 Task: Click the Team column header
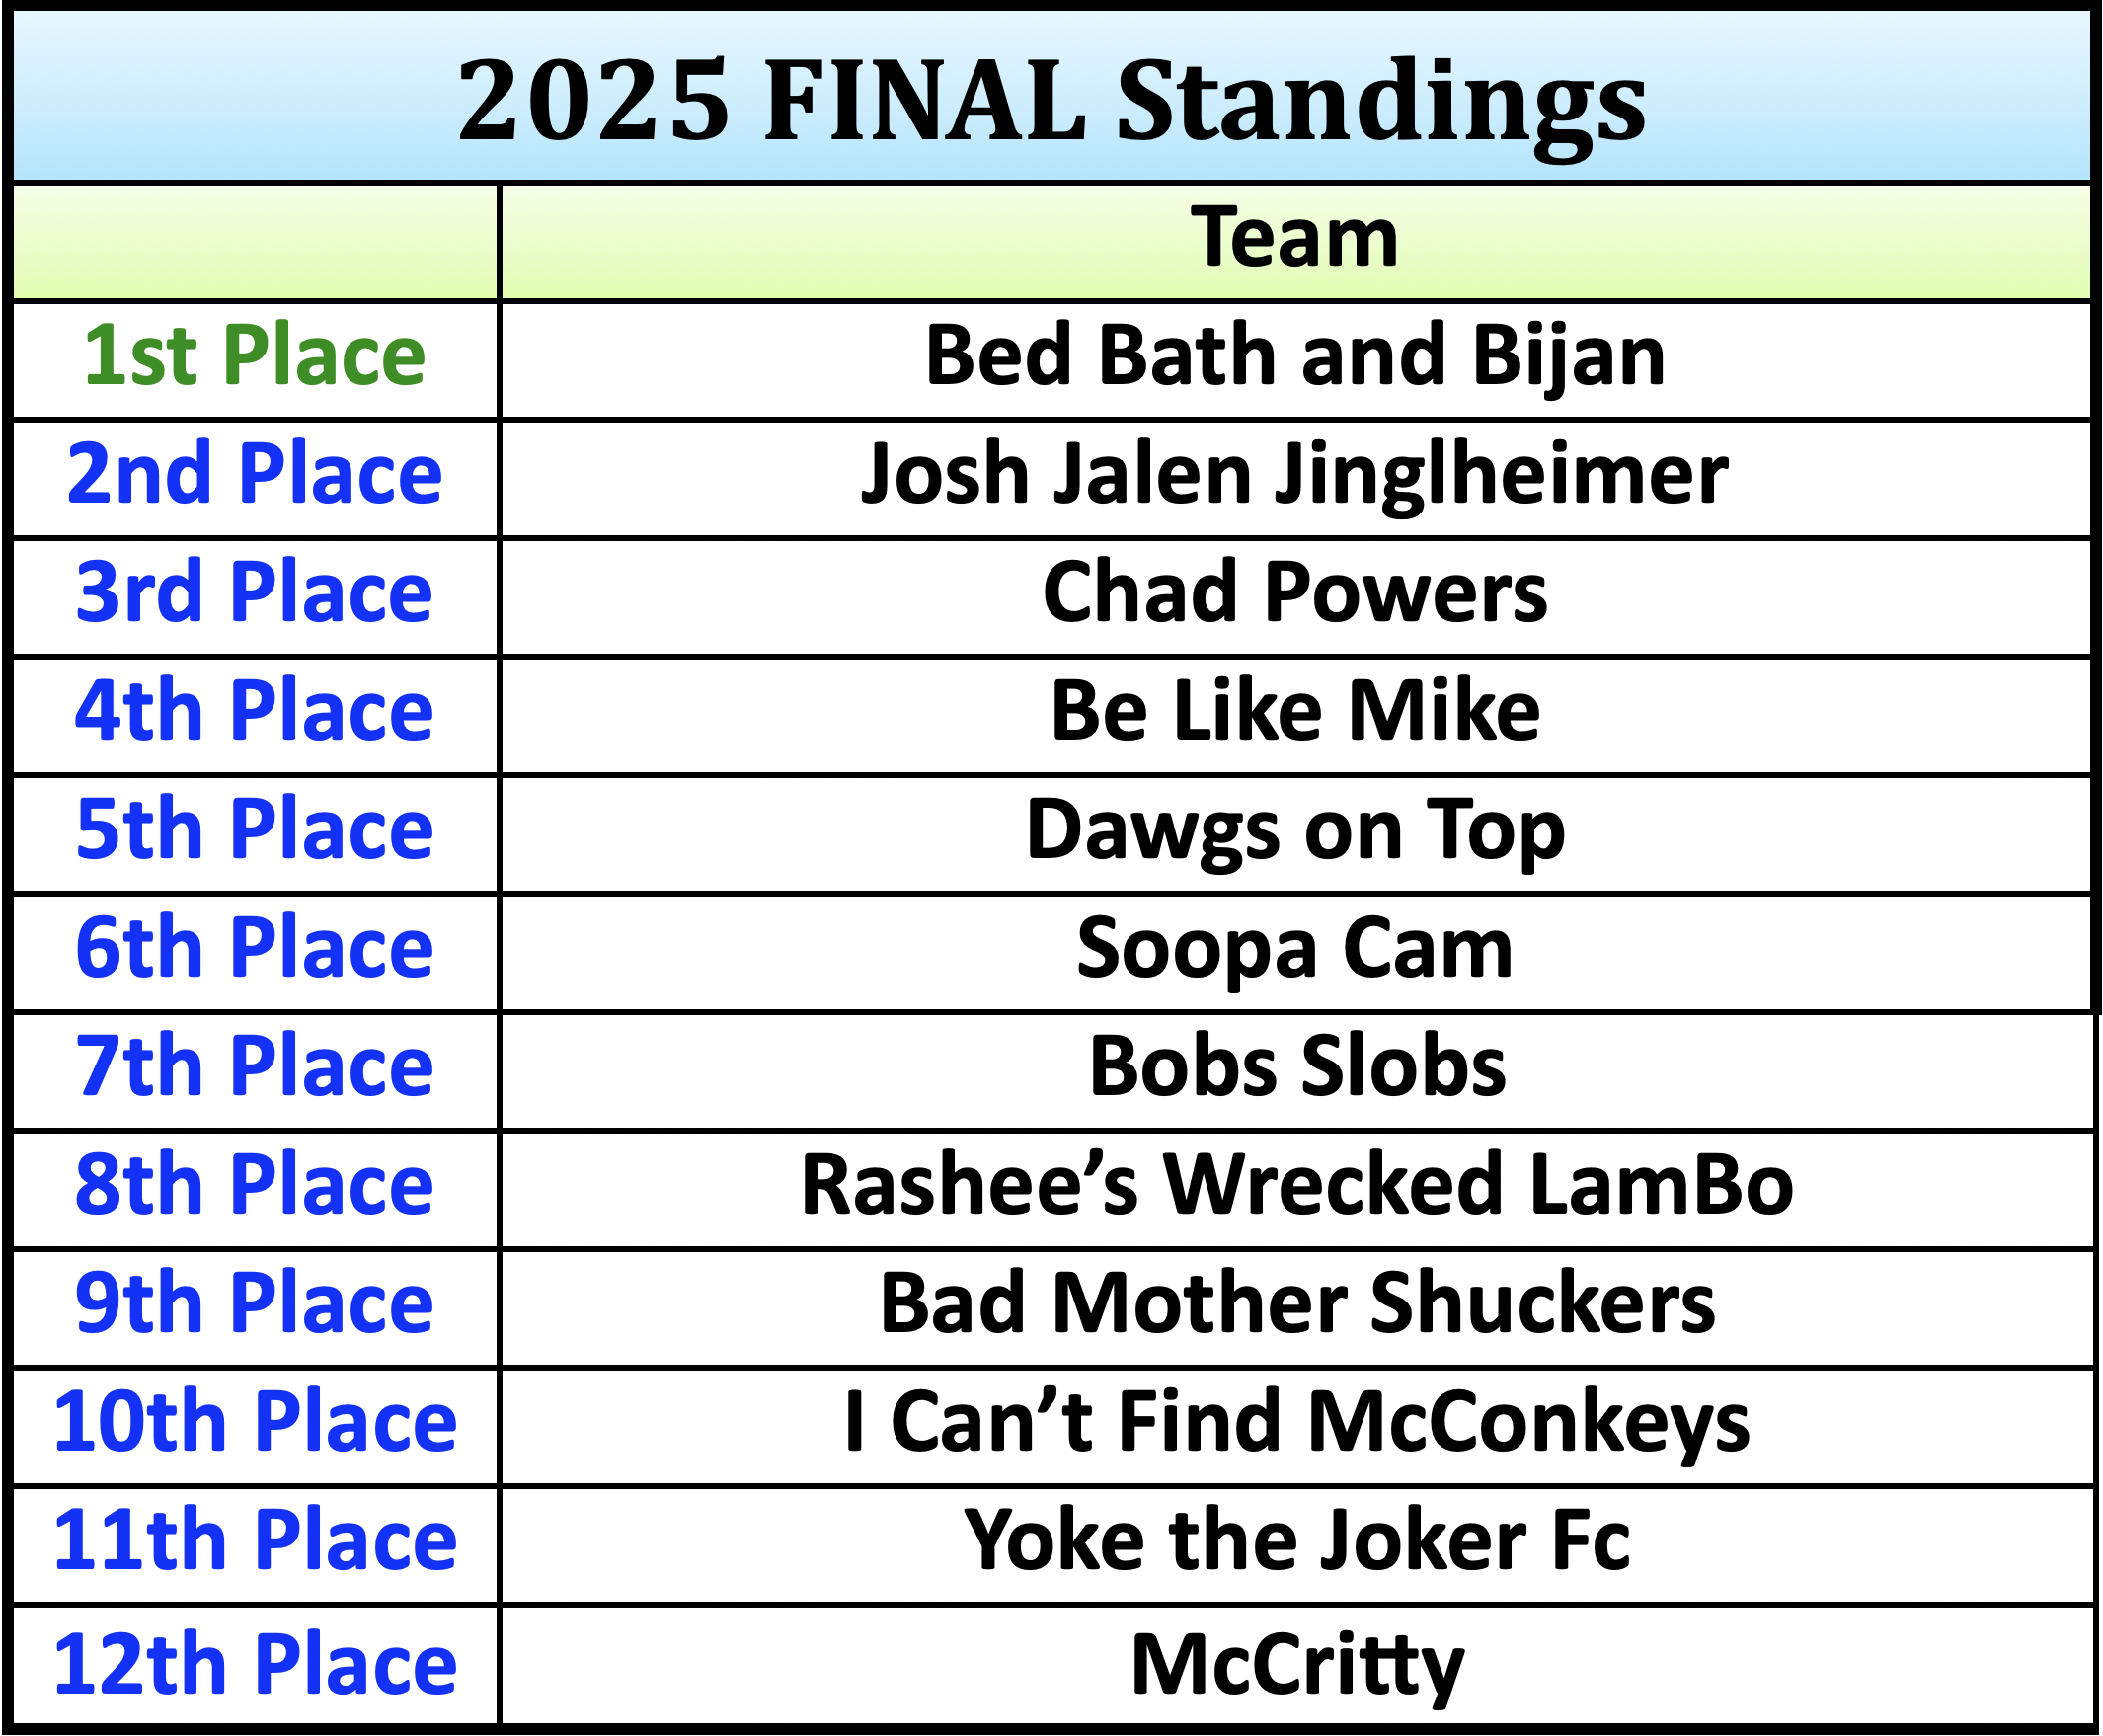click(x=1294, y=239)
